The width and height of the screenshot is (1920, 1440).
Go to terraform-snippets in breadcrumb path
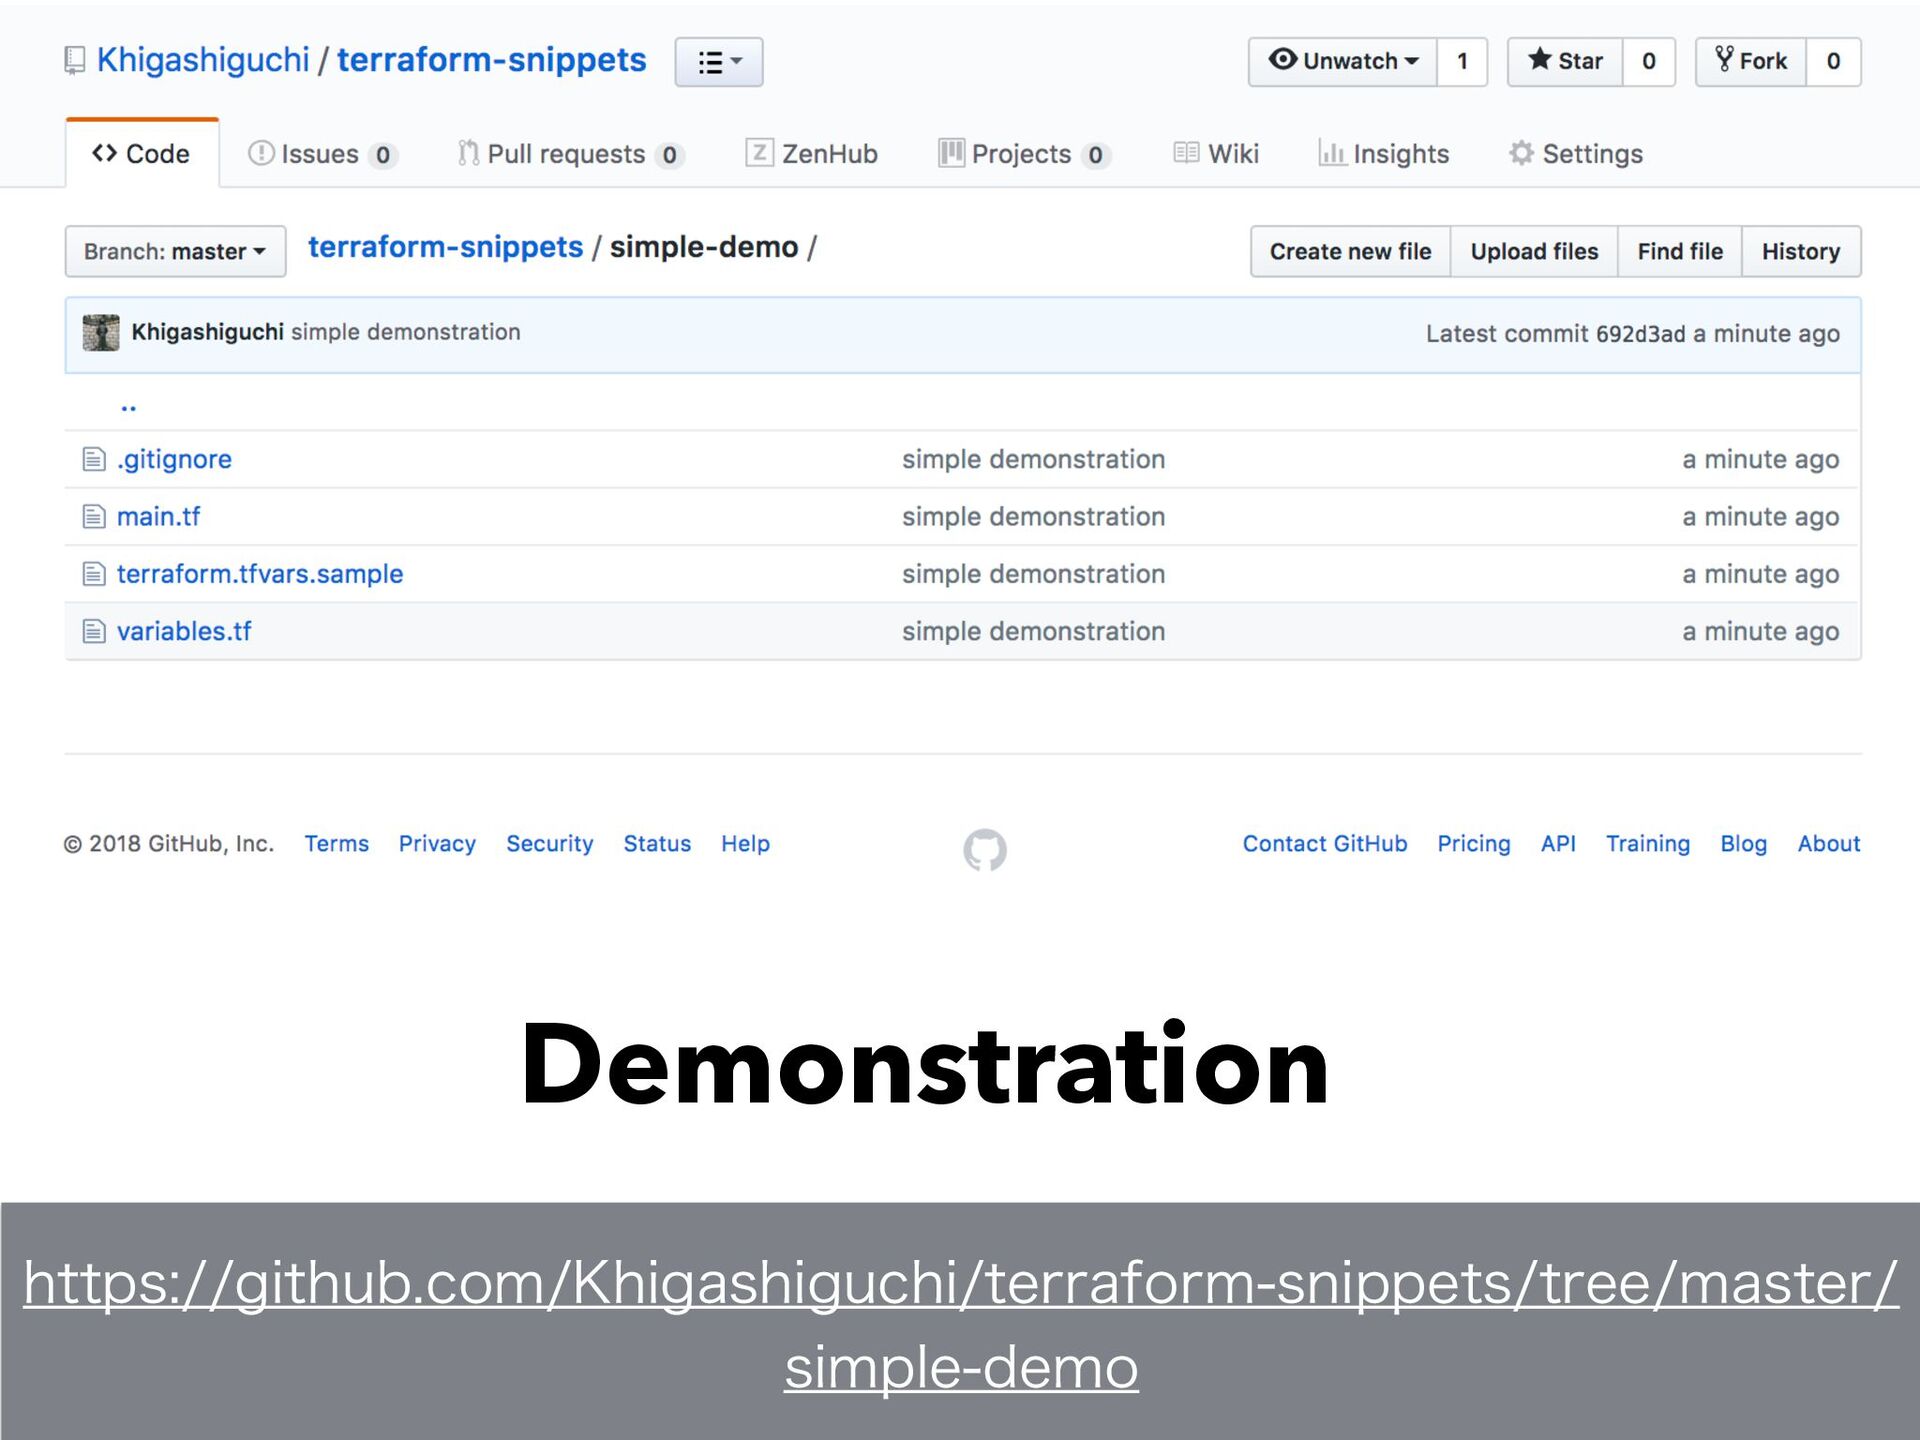(x=445, y=247)
